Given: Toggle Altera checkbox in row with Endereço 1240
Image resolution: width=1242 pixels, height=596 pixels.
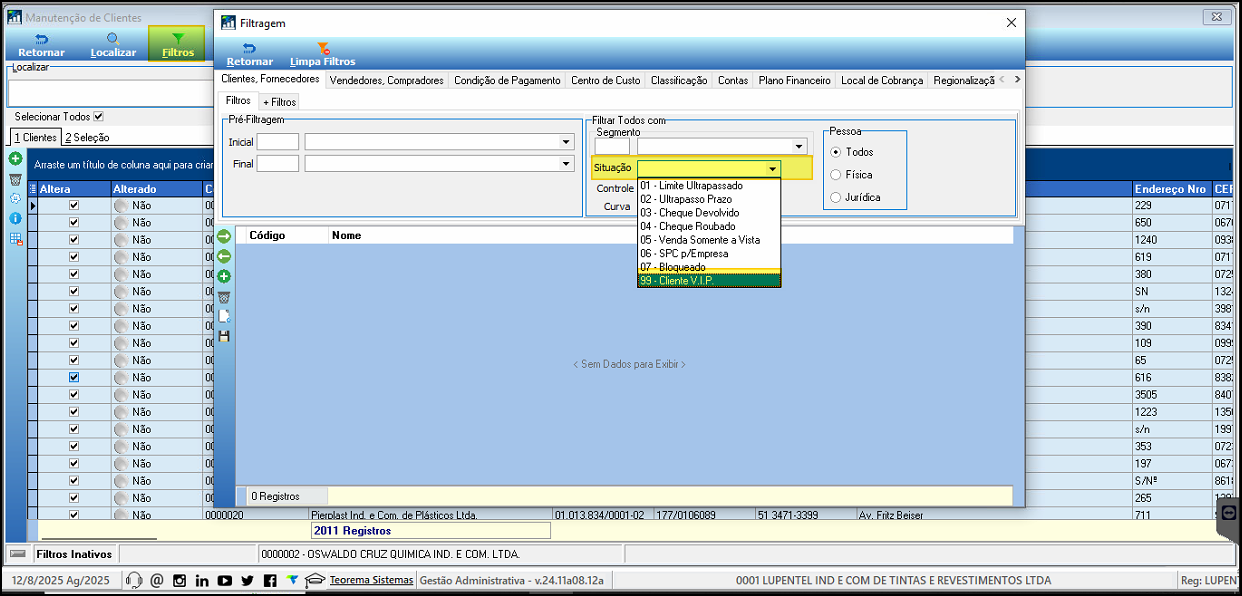Looking at the screenshot, I should (74, 240).
